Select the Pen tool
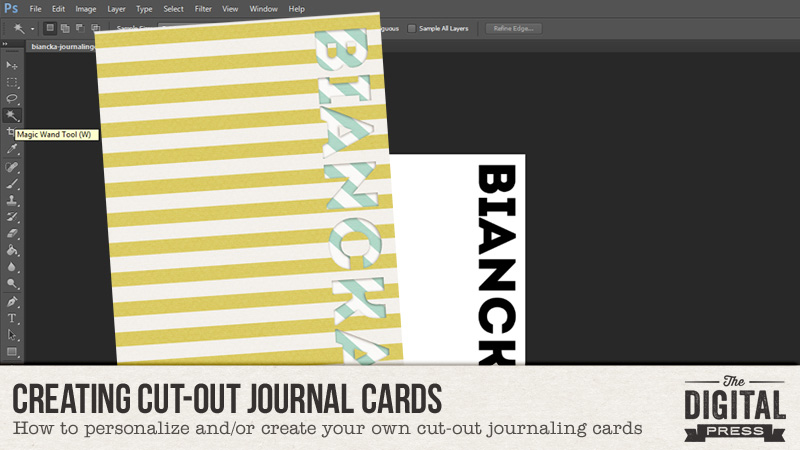Screen dimensions: 800x450 tap(12, 301)
